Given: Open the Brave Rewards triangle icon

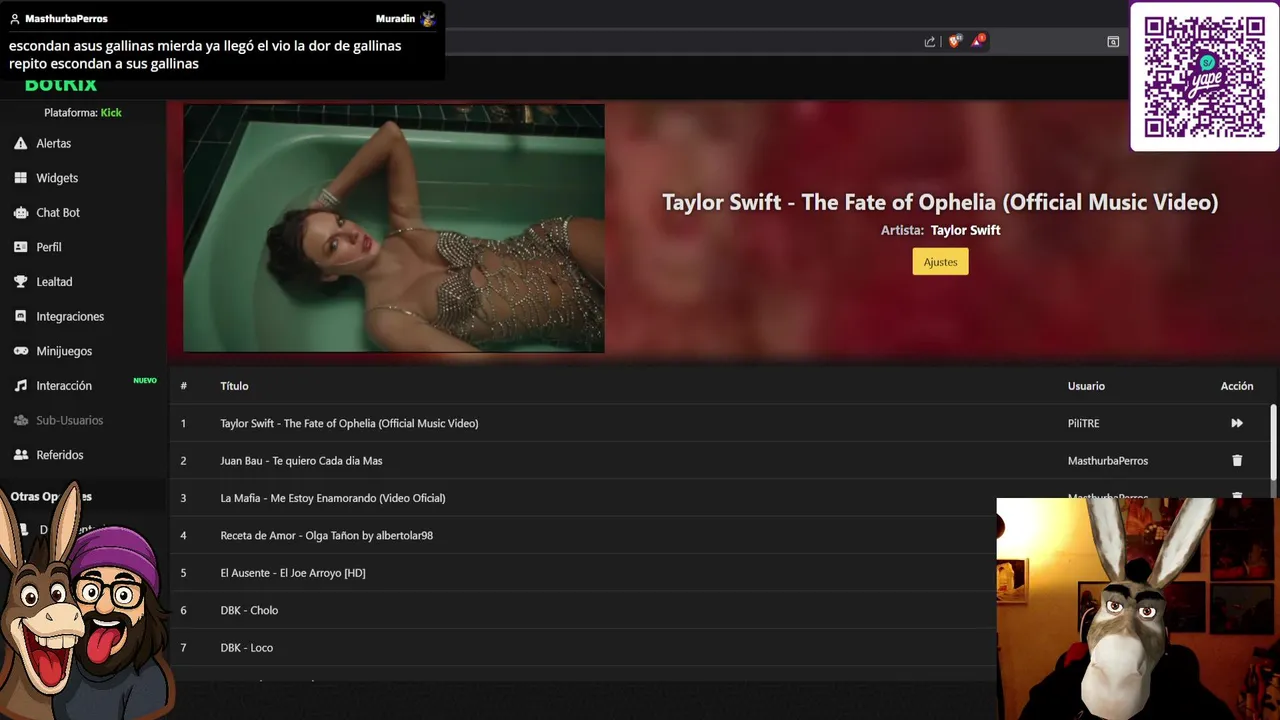Looking at the screenshot, I should click(x=978, y=41).
